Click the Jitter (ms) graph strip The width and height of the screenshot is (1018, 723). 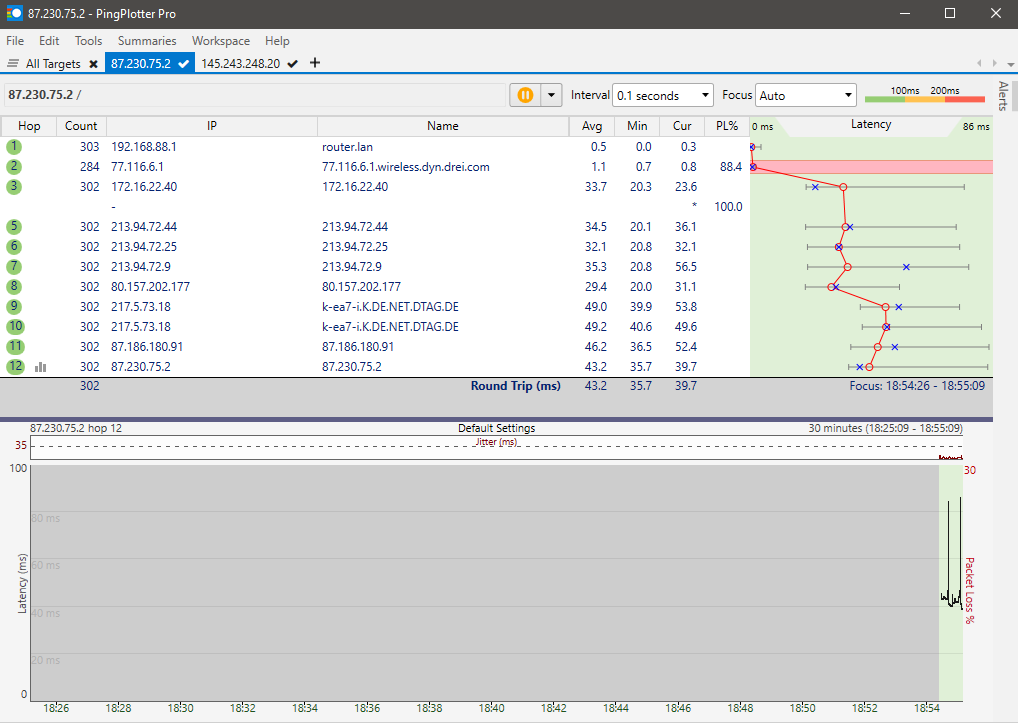[x=496, y=448]
